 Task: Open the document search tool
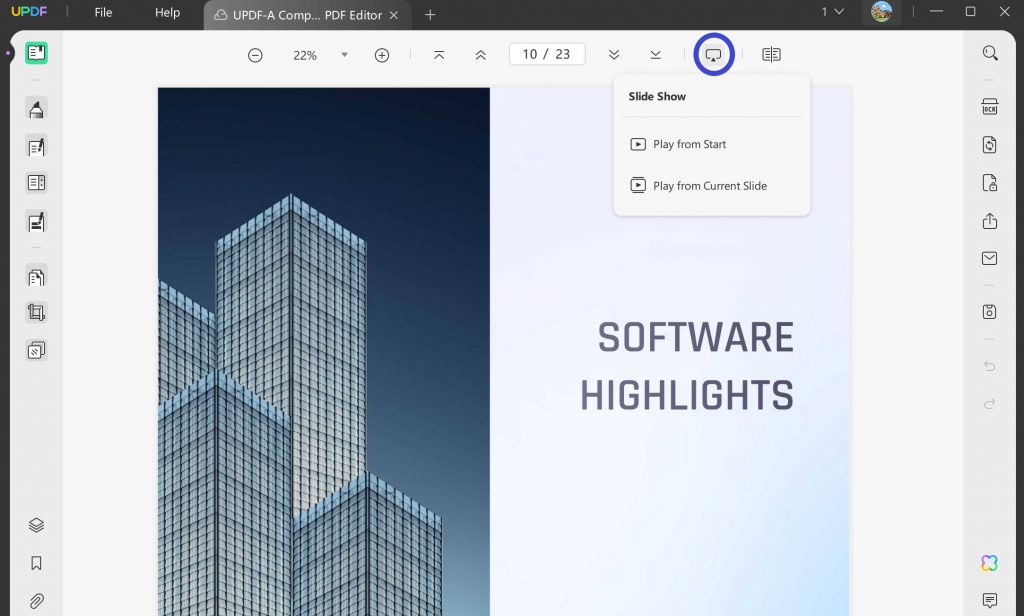point(990,52)
